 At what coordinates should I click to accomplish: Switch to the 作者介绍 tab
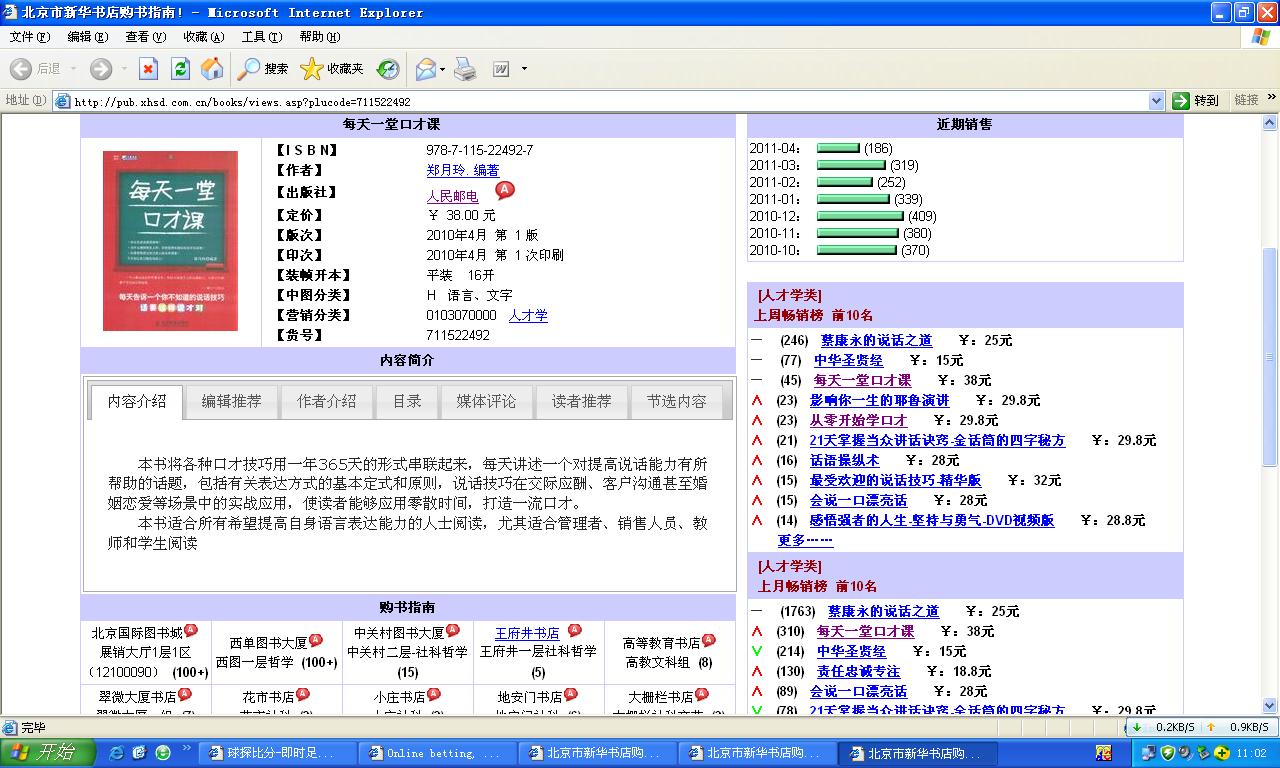pyautogui.click(x=326, y=401)
